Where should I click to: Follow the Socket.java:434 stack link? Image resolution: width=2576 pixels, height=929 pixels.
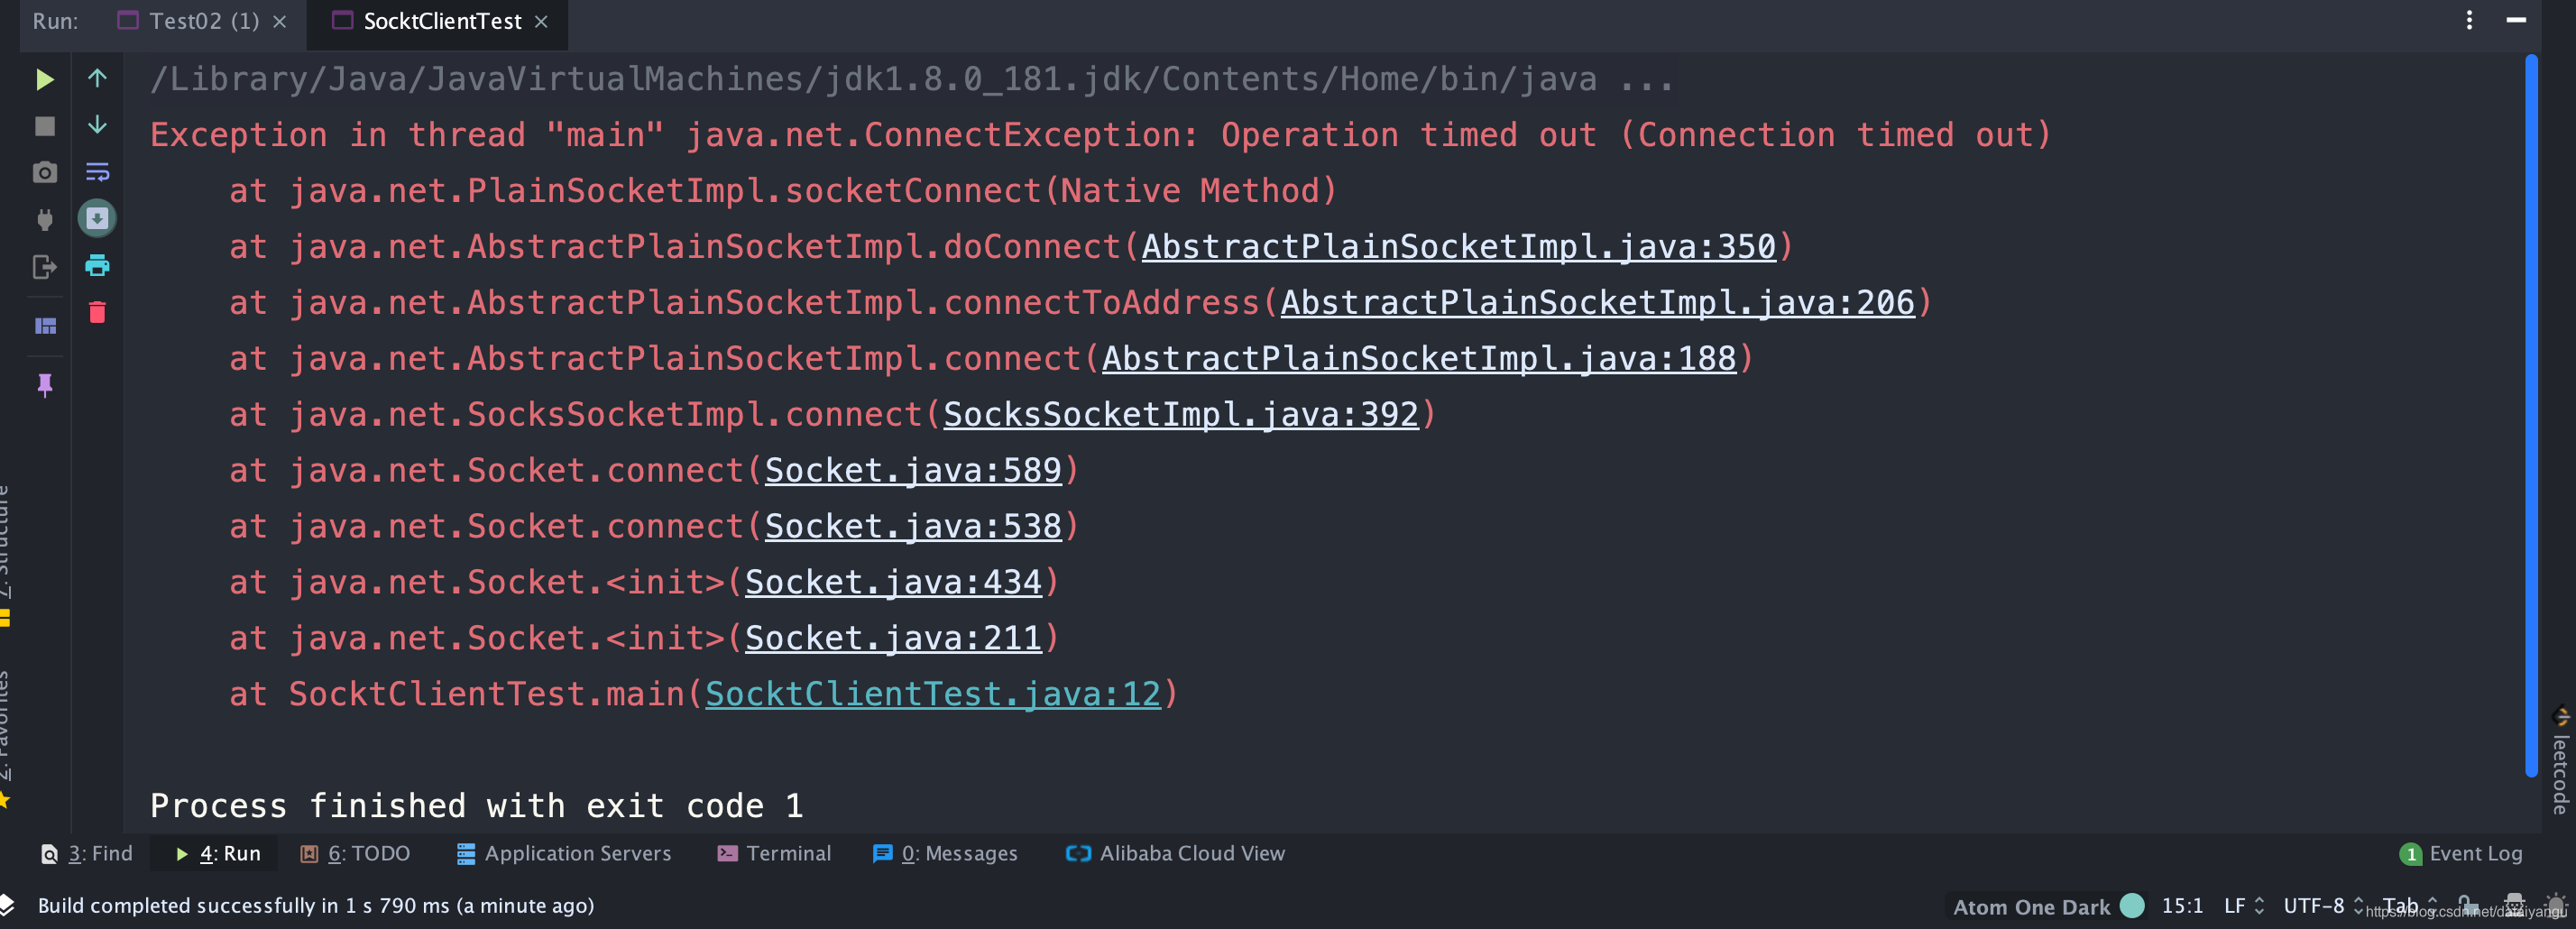tap(893, 583)
